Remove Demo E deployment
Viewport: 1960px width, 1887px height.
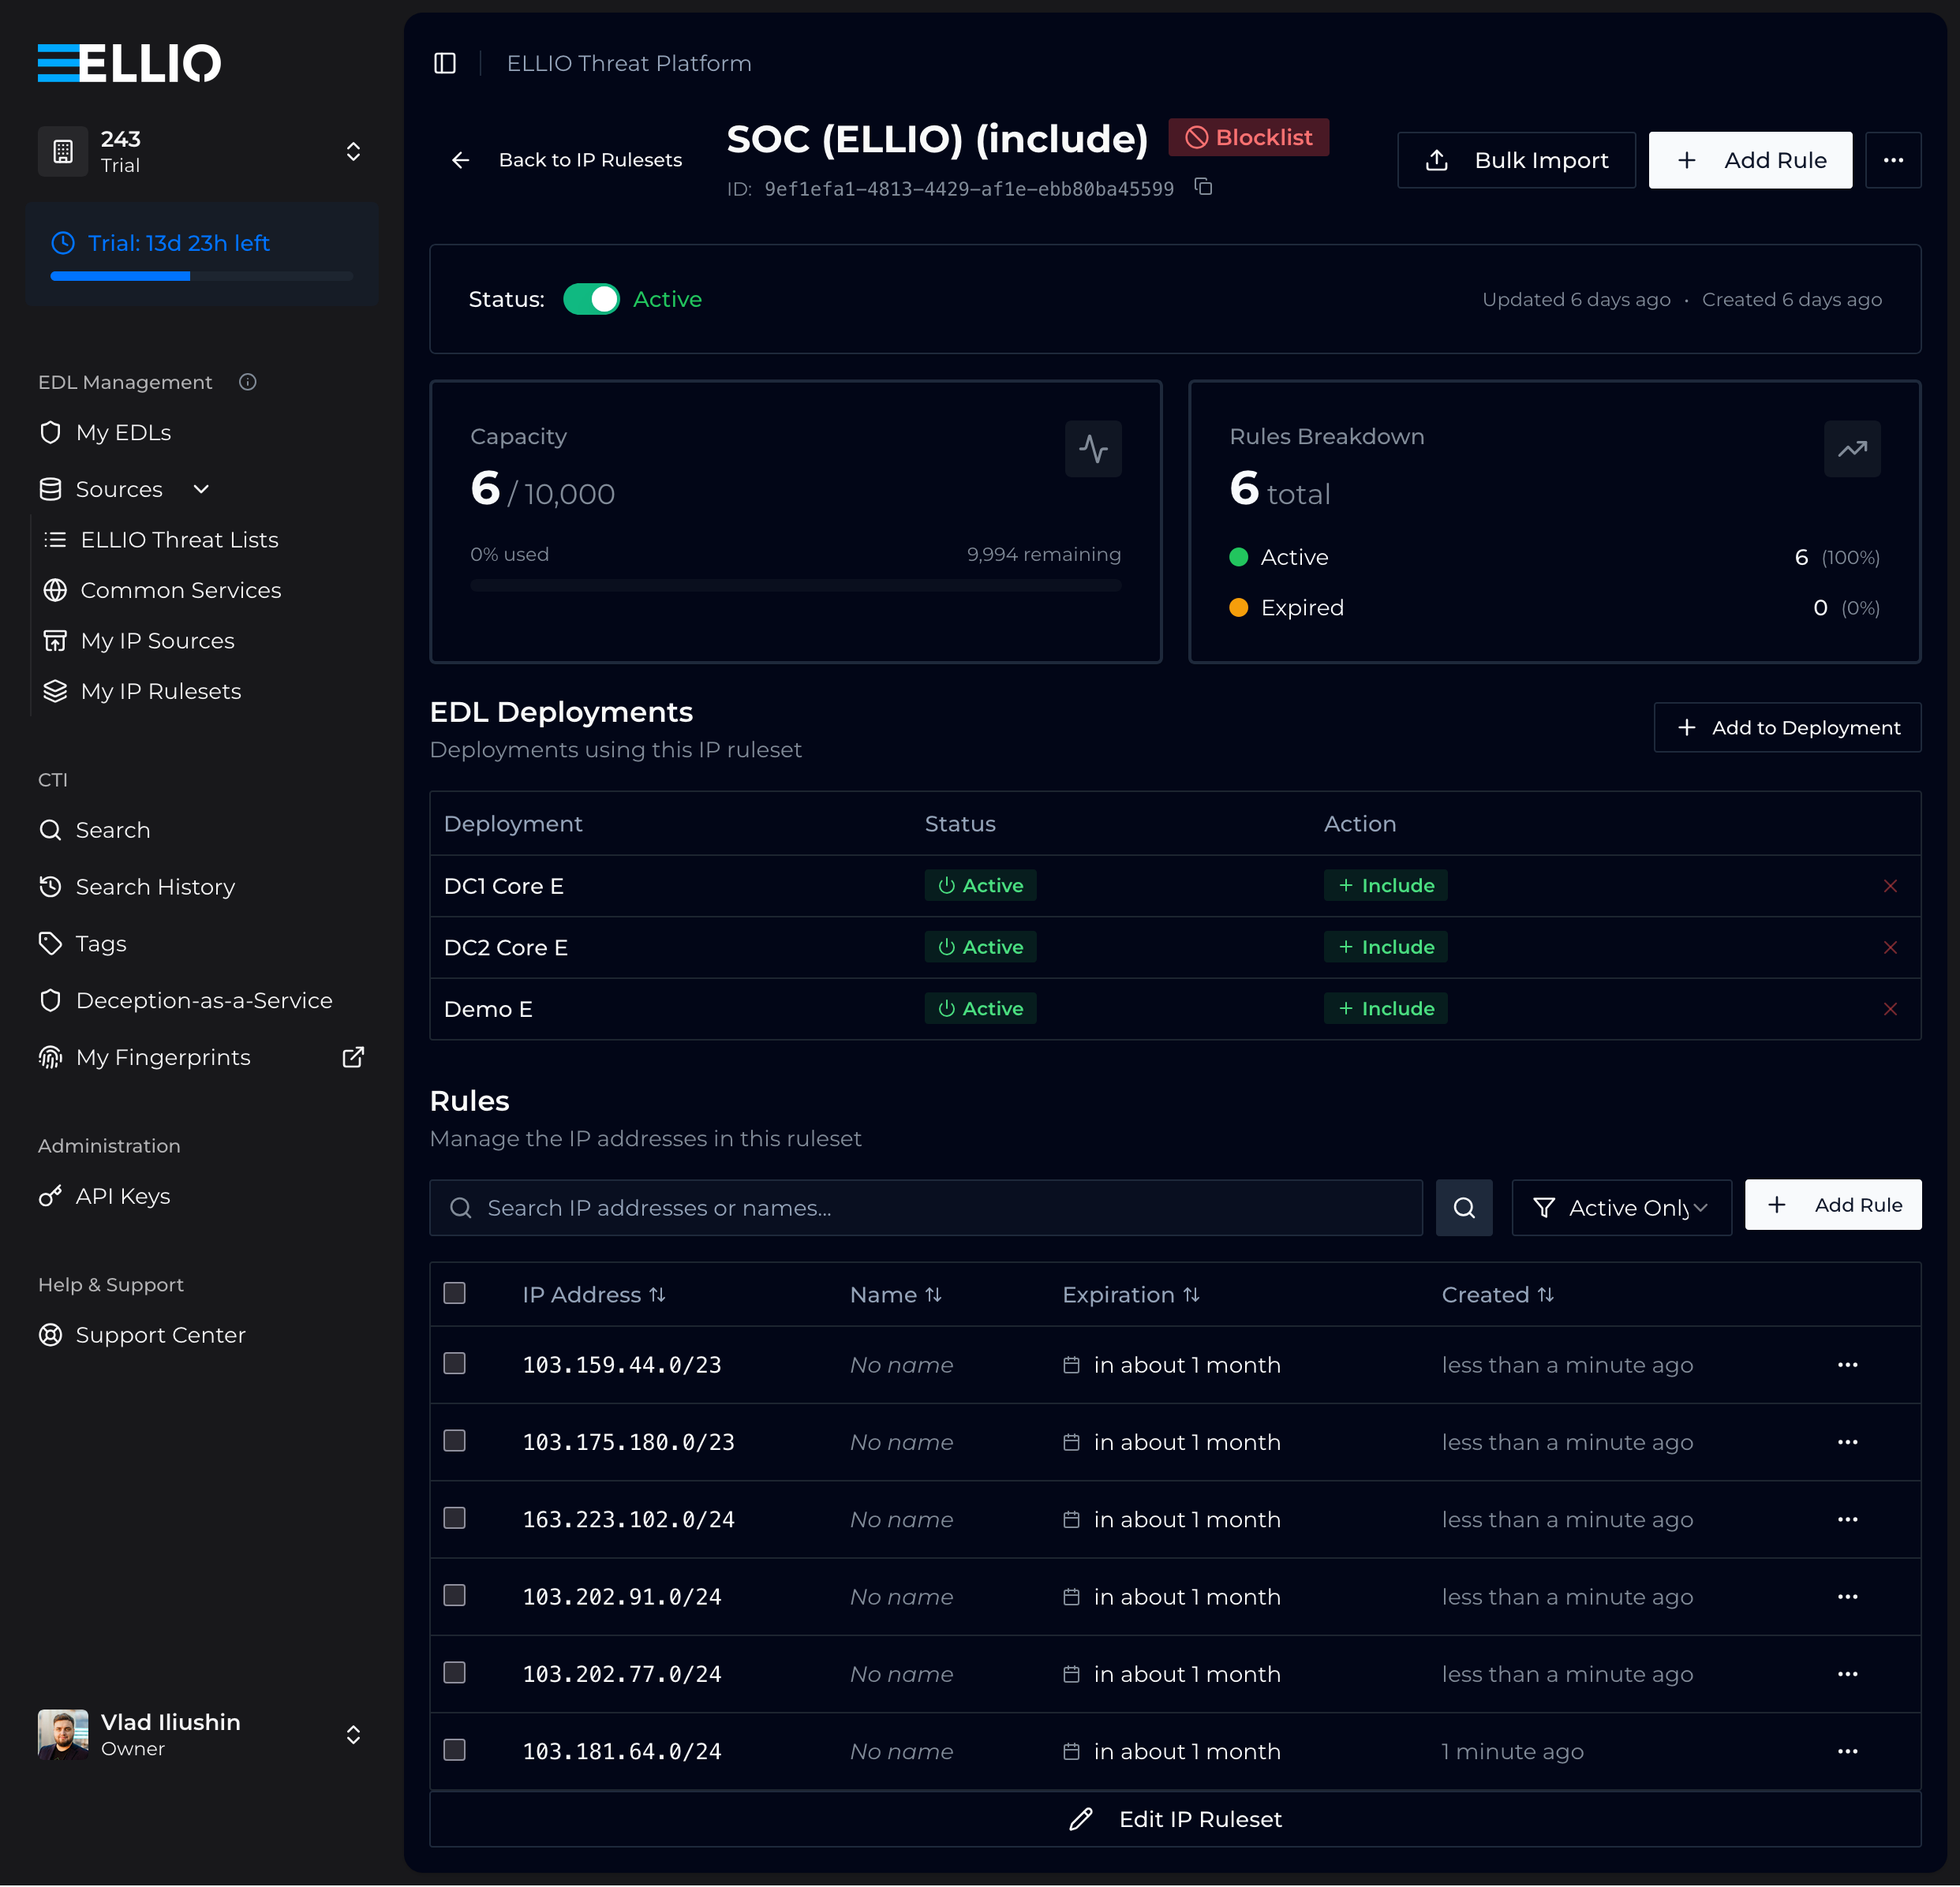(1890, 1009)
